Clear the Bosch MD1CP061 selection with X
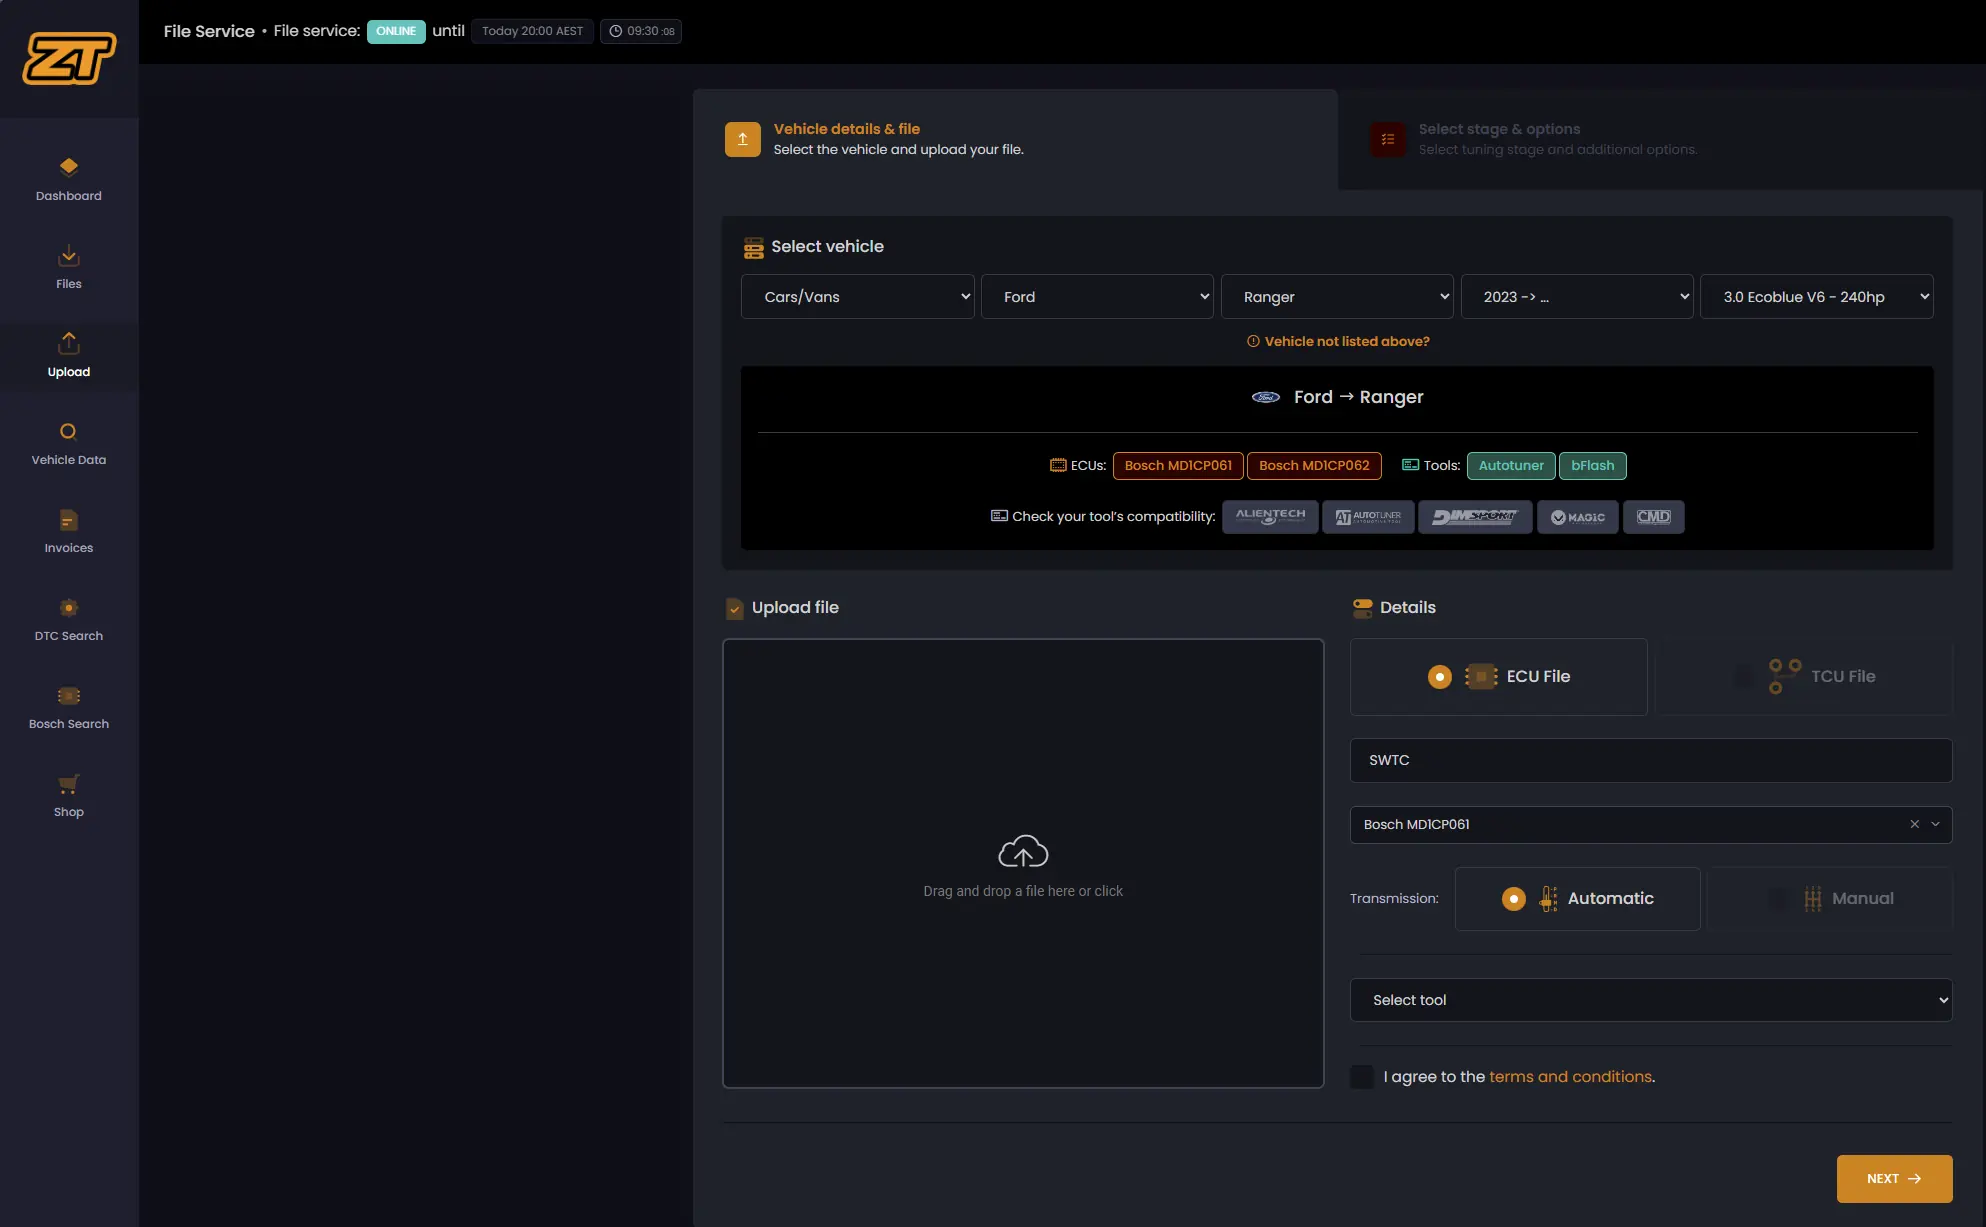The image size is (1986, 1227). 1914,824
